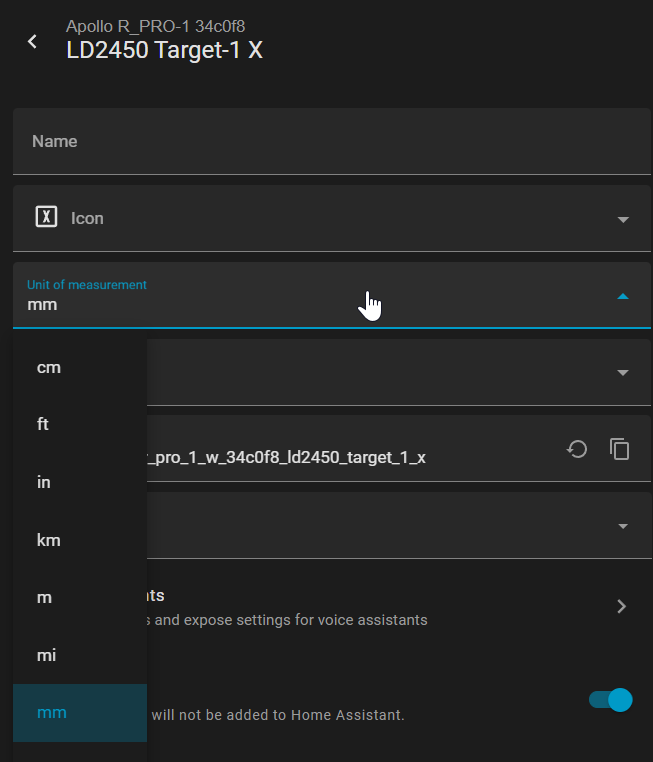653x762 pixels.
Task: Select ft from the unit list
Action: [x=80, y=424]
